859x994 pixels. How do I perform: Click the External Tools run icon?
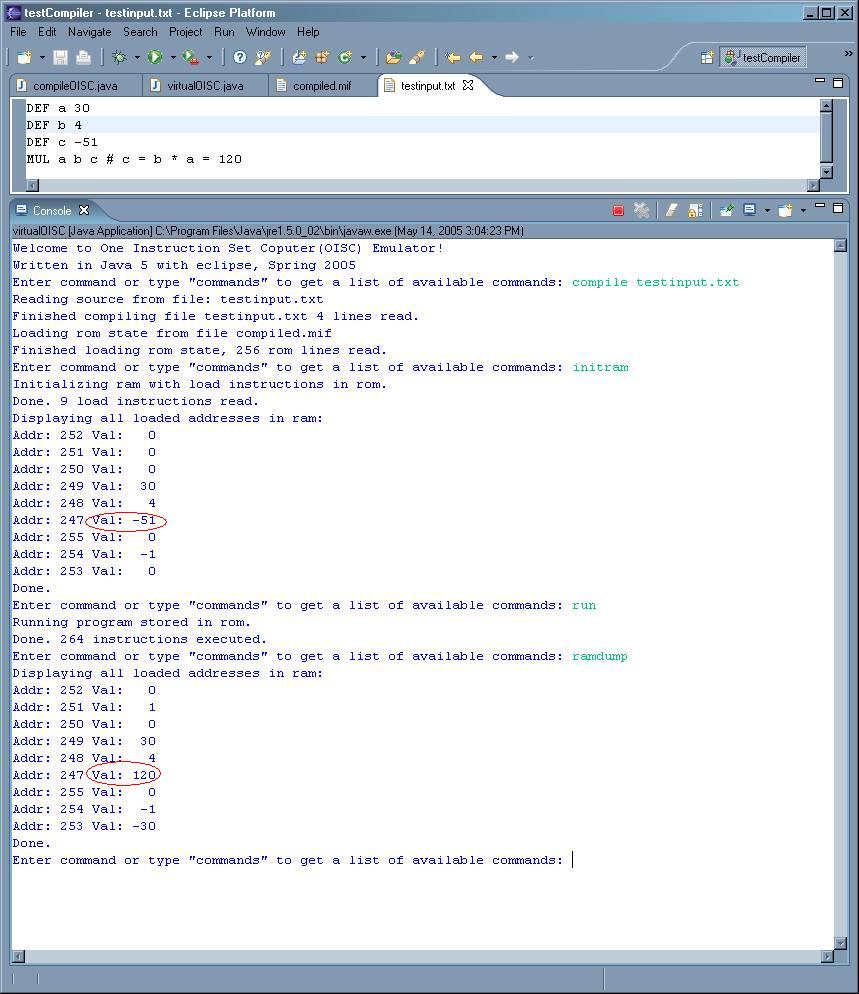tap(191, 58)
